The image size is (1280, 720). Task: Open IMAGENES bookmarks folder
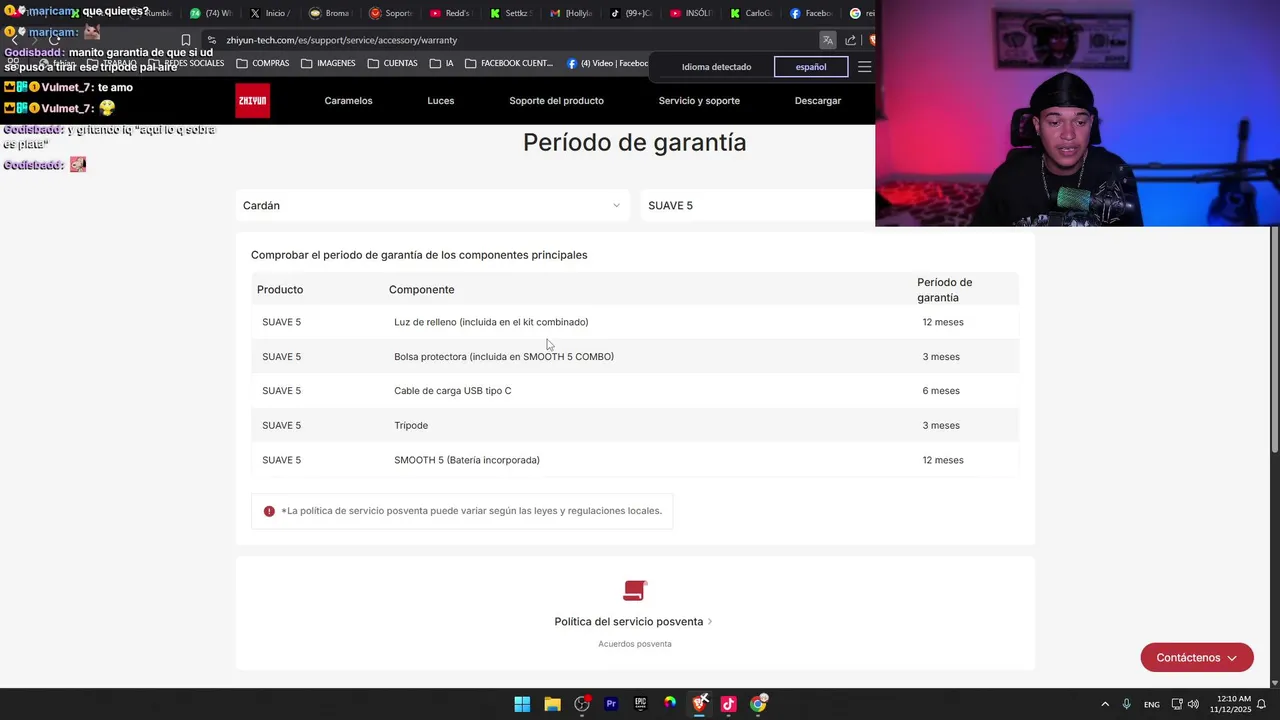(328, 63)
